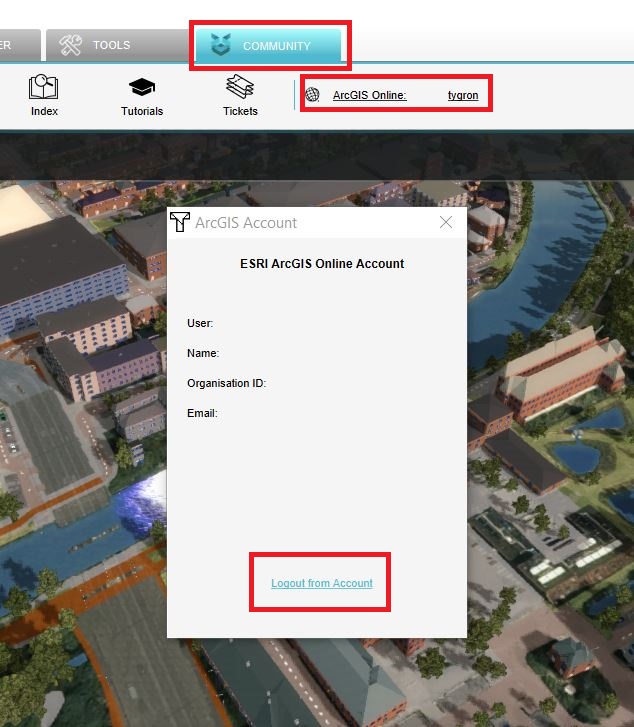This screenshot has height=727, width=634.
Task: Select the COMMUNITY tab label
Action: click(x=276, y=46)
